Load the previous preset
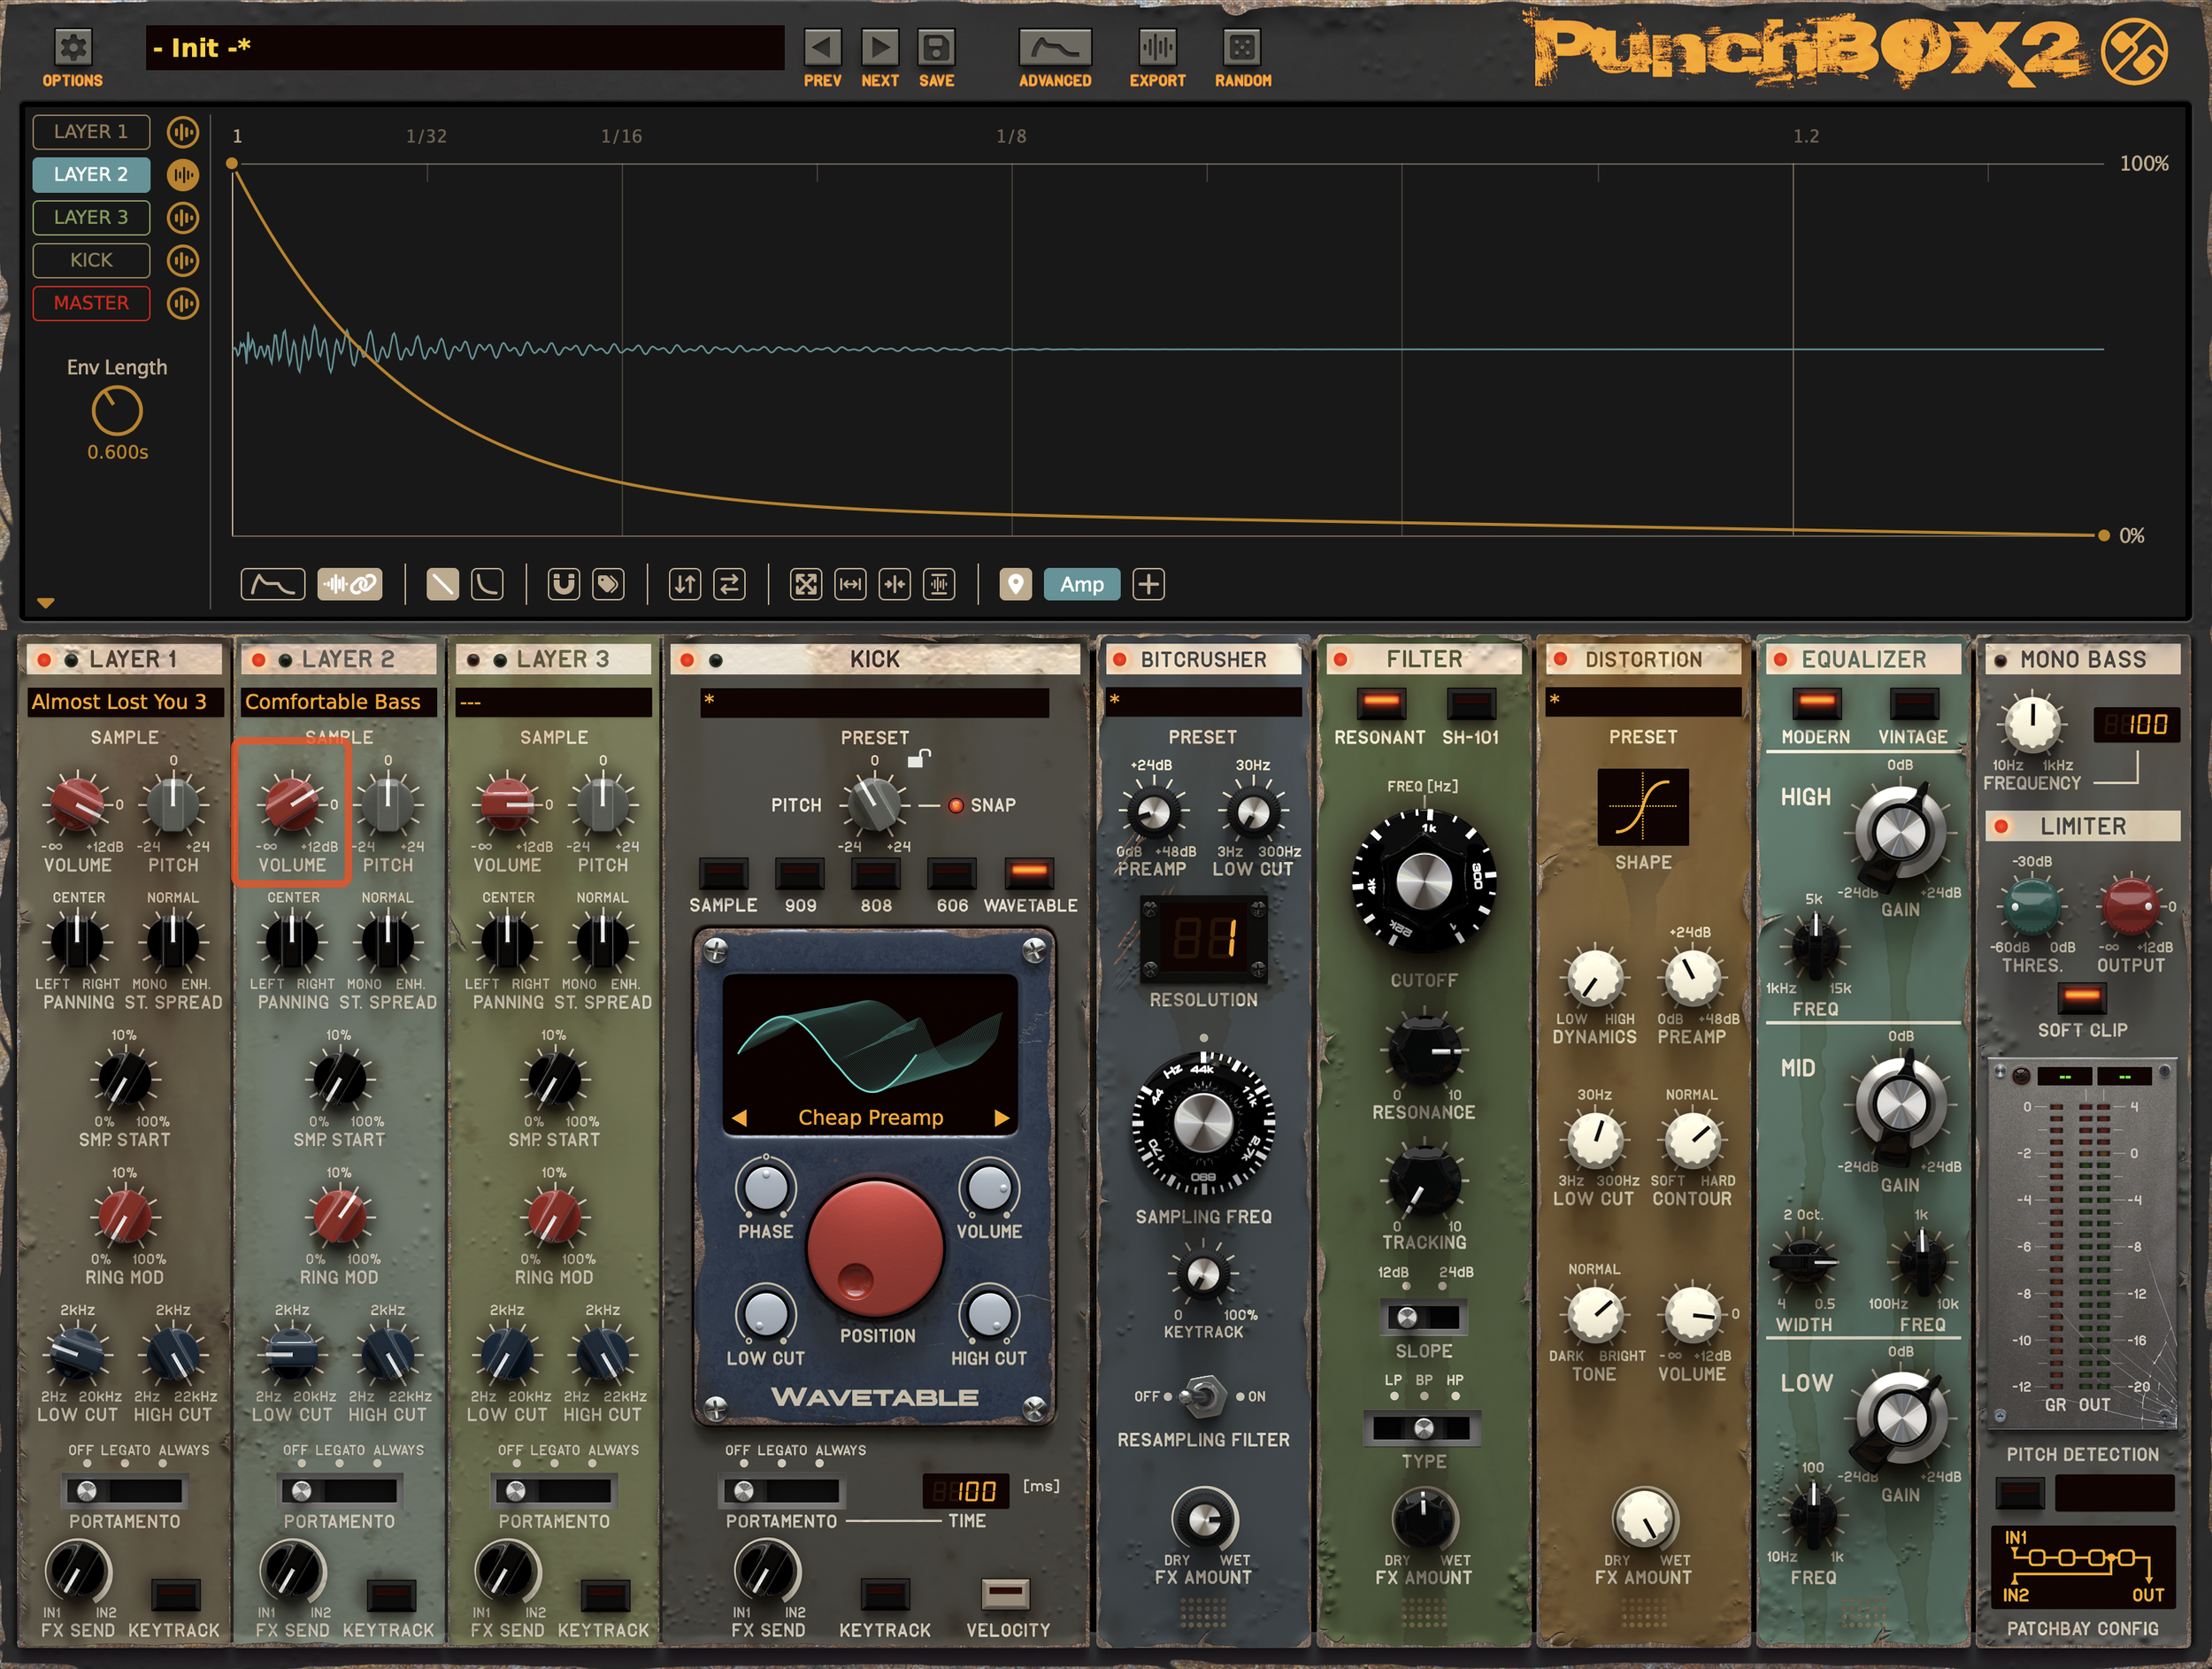This screenshot has width=2212, height=1669. (x=822, y=47)
